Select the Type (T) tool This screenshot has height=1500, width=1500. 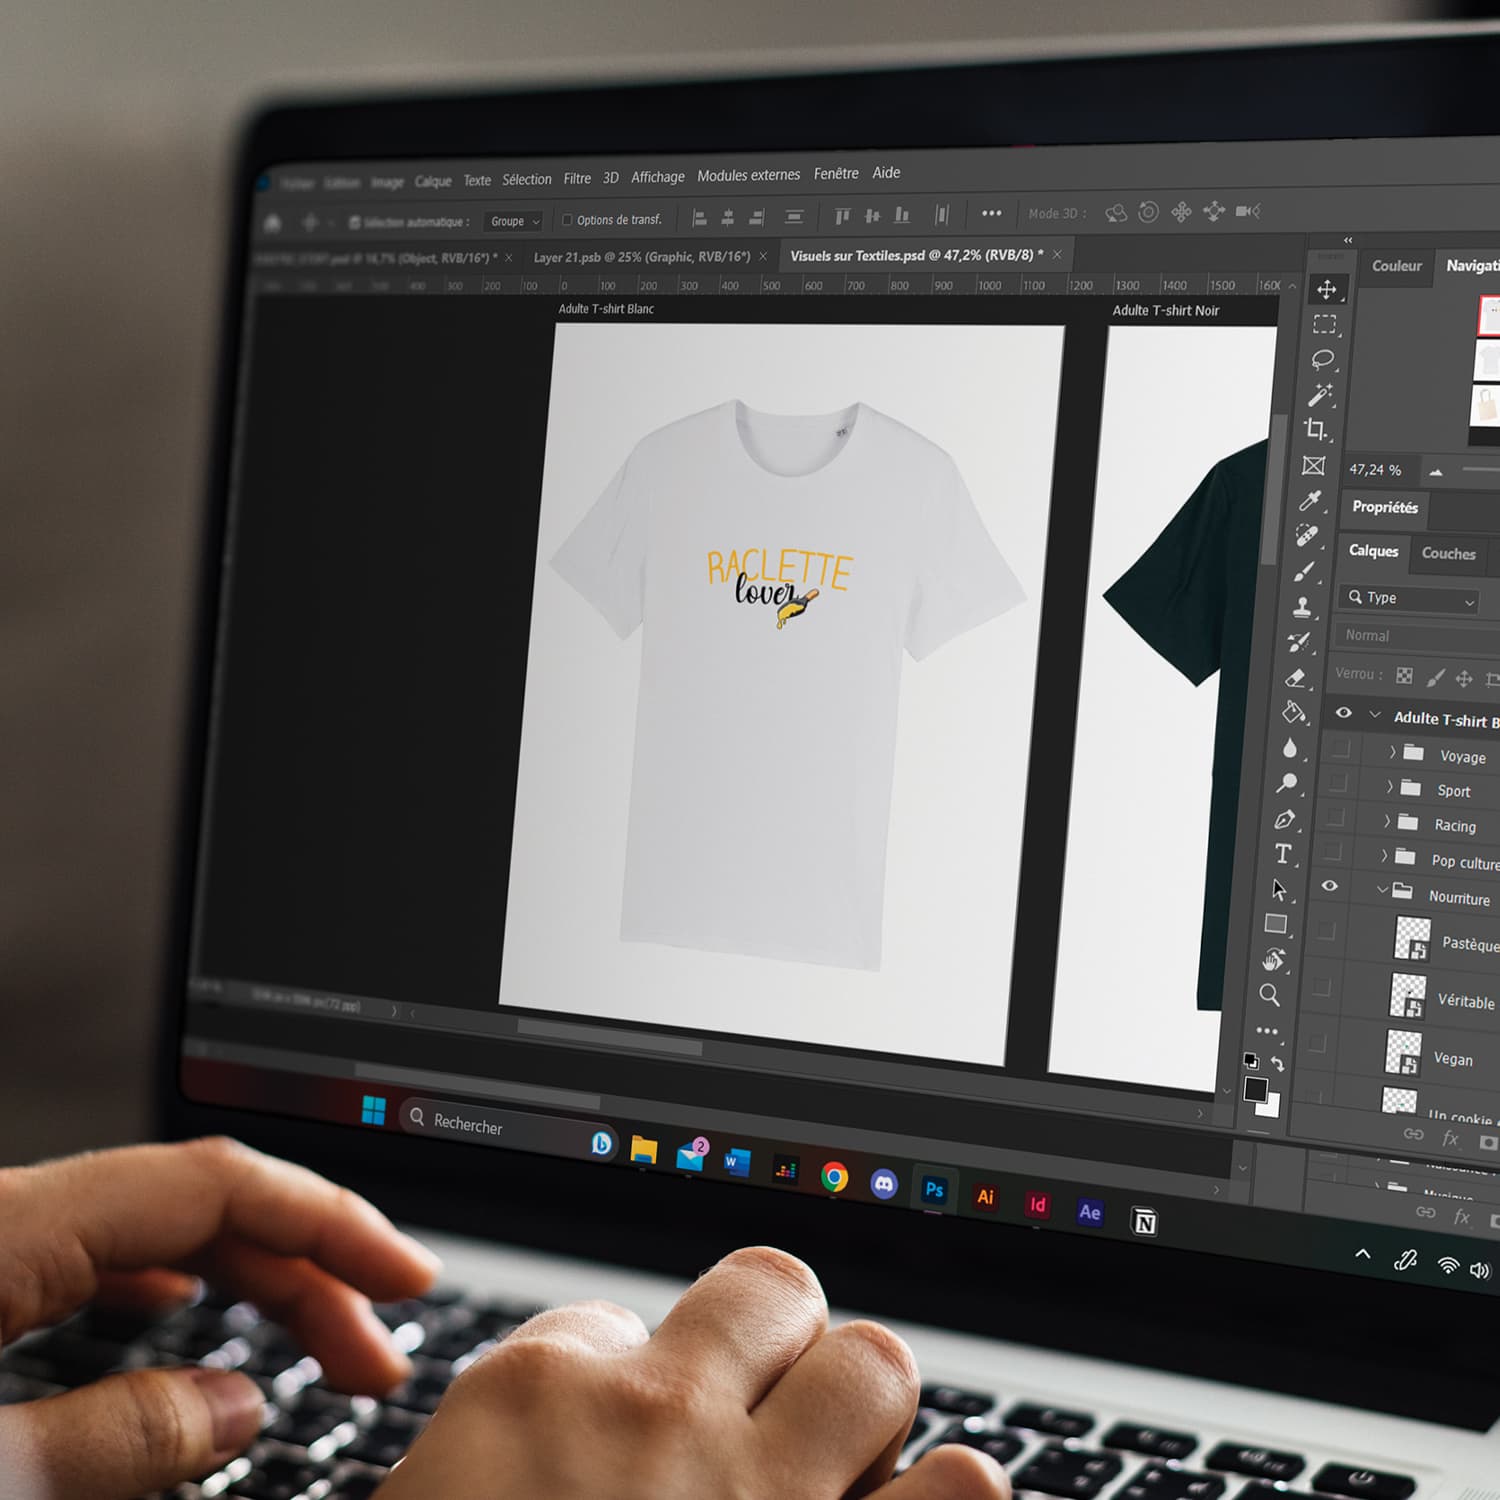[1283, 853]
